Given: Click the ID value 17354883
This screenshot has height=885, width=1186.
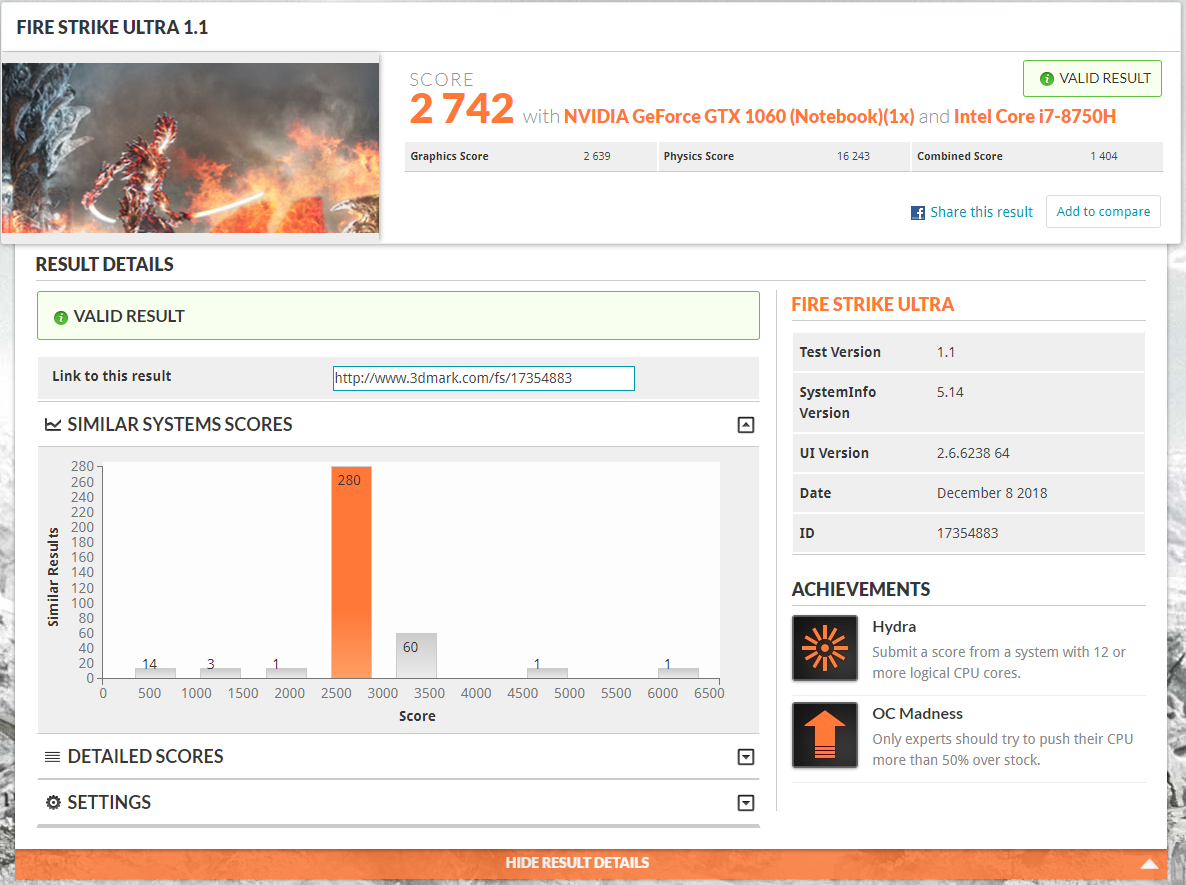Looking at the screenshot, I should [x=967, y=533].
